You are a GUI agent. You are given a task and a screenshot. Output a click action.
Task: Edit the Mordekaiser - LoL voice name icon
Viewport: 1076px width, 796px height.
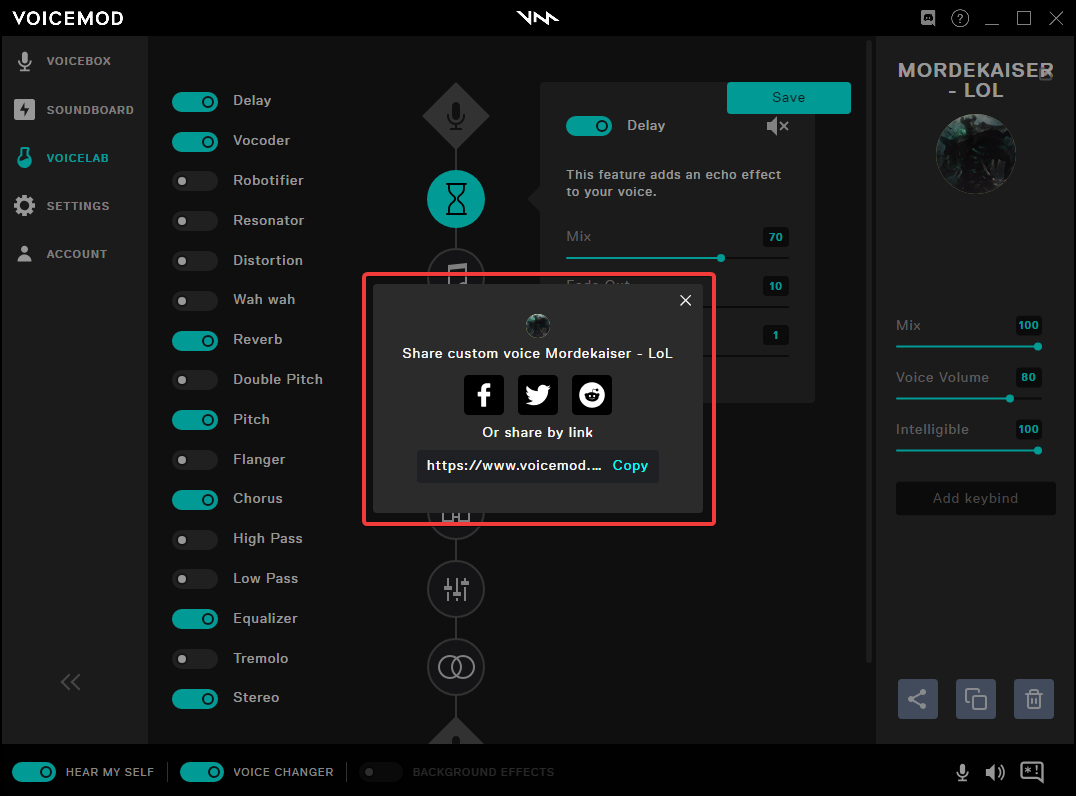[x=1046, y=72]
